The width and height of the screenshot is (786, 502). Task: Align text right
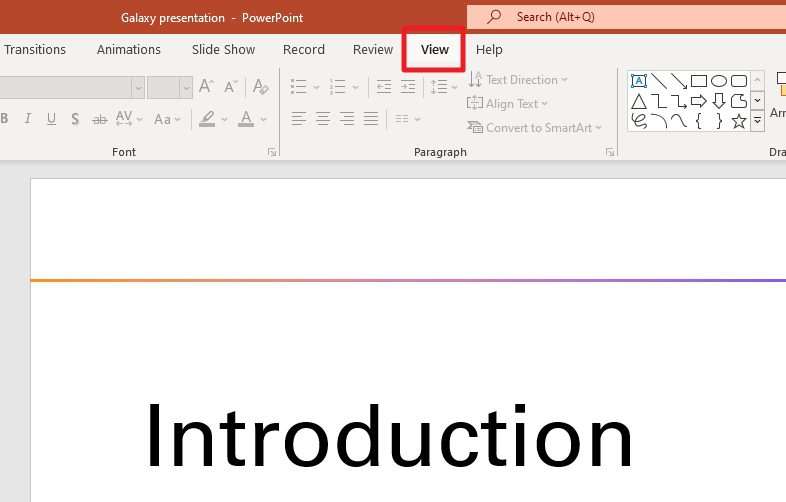tap(347, 119)
